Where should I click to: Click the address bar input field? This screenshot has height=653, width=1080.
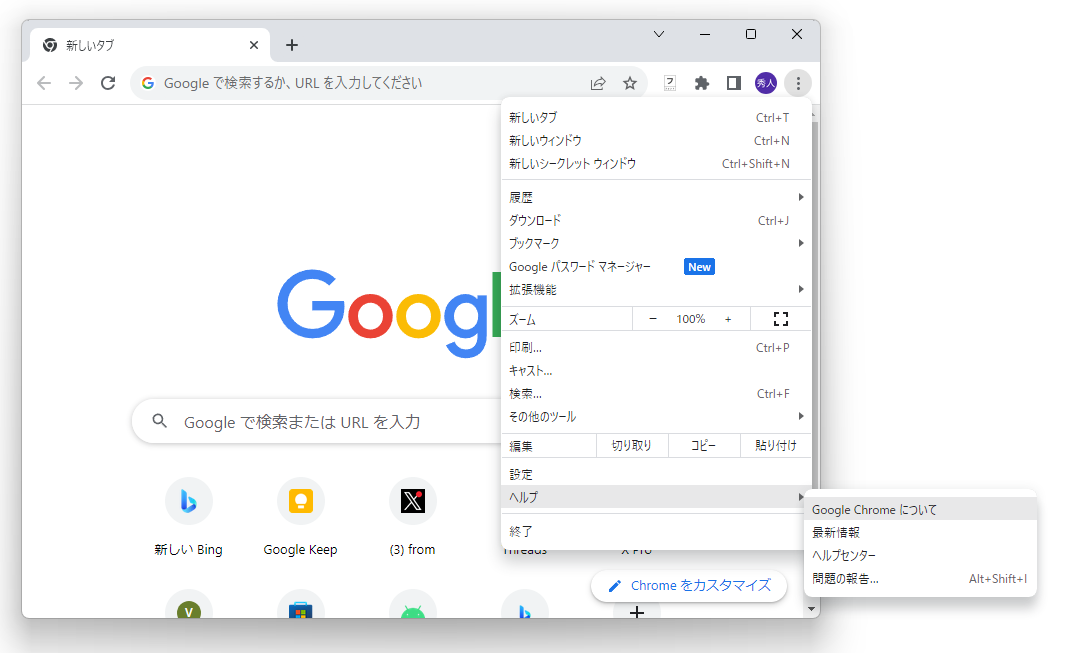coord(300,83)
